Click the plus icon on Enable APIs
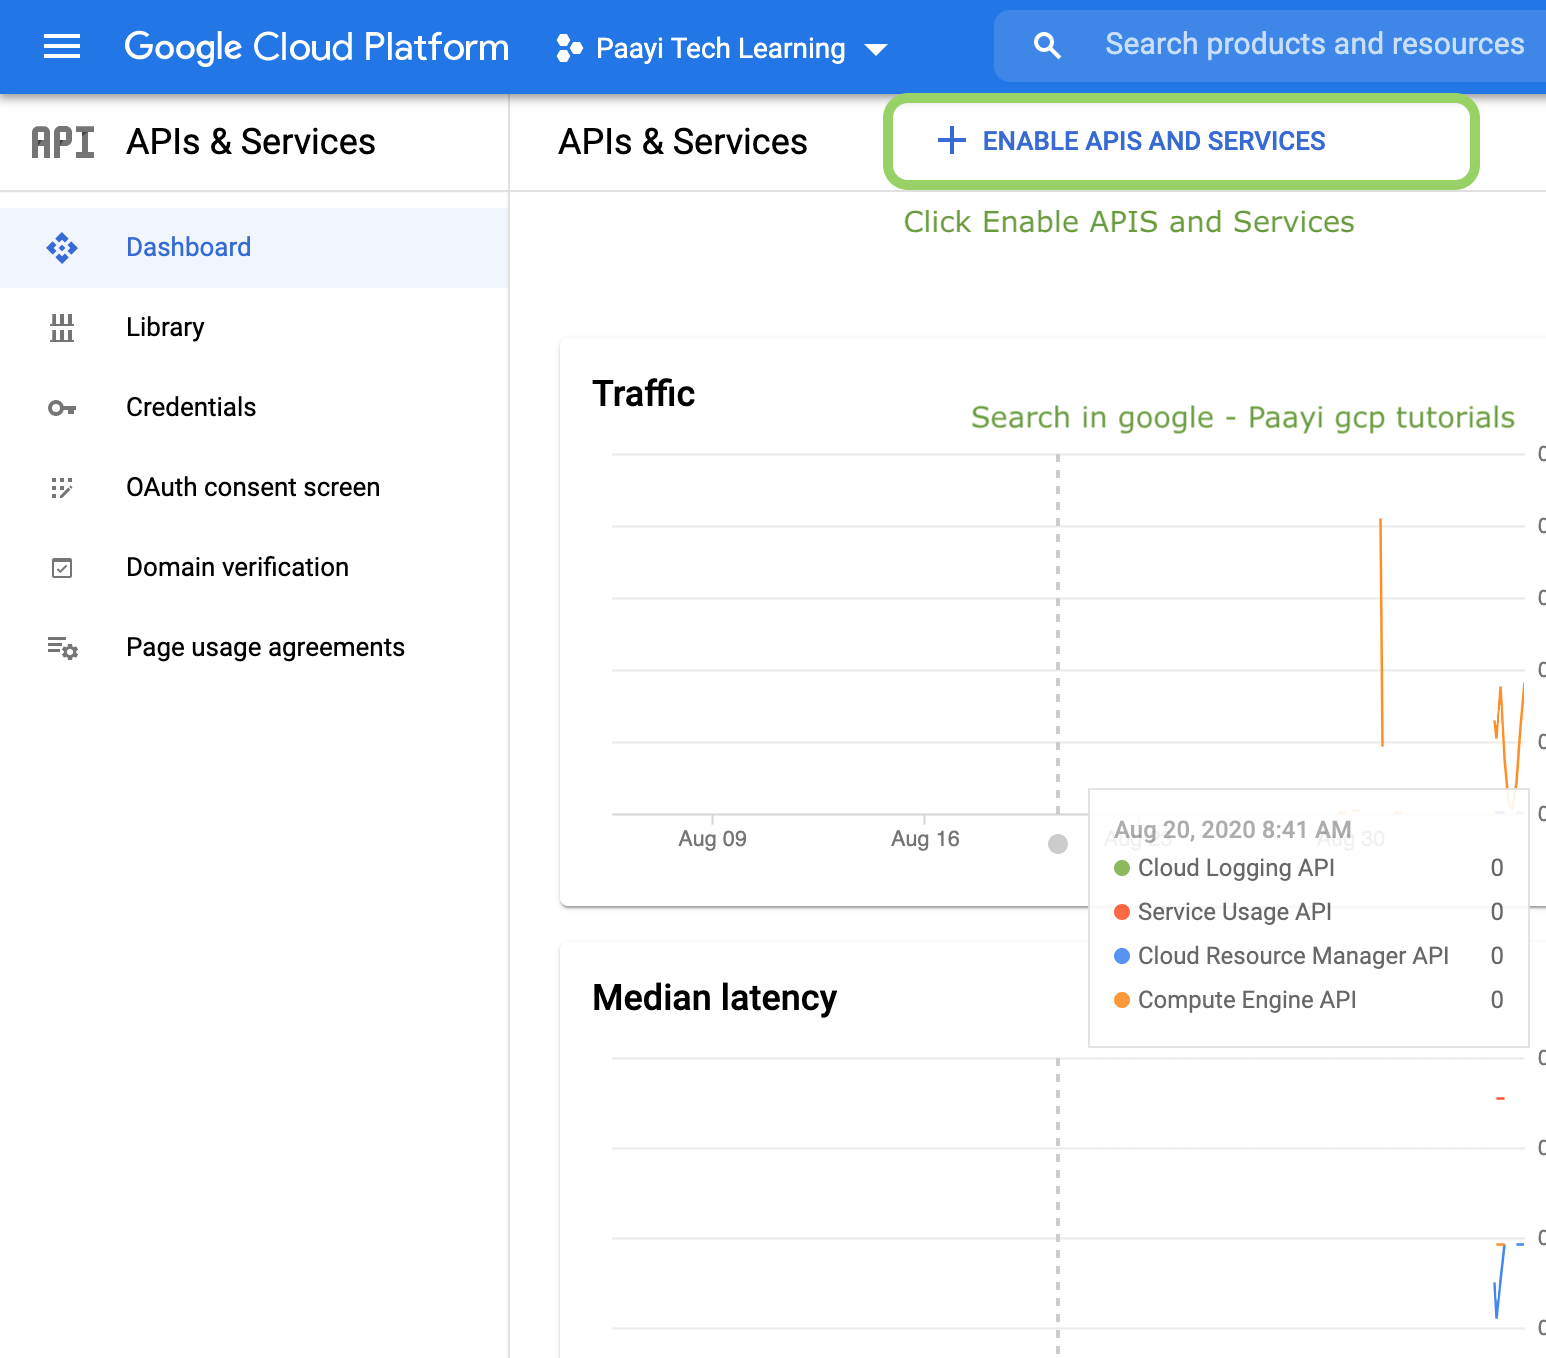The height and width of the screenshot is (1358, 1546). [x=951, y=141]
